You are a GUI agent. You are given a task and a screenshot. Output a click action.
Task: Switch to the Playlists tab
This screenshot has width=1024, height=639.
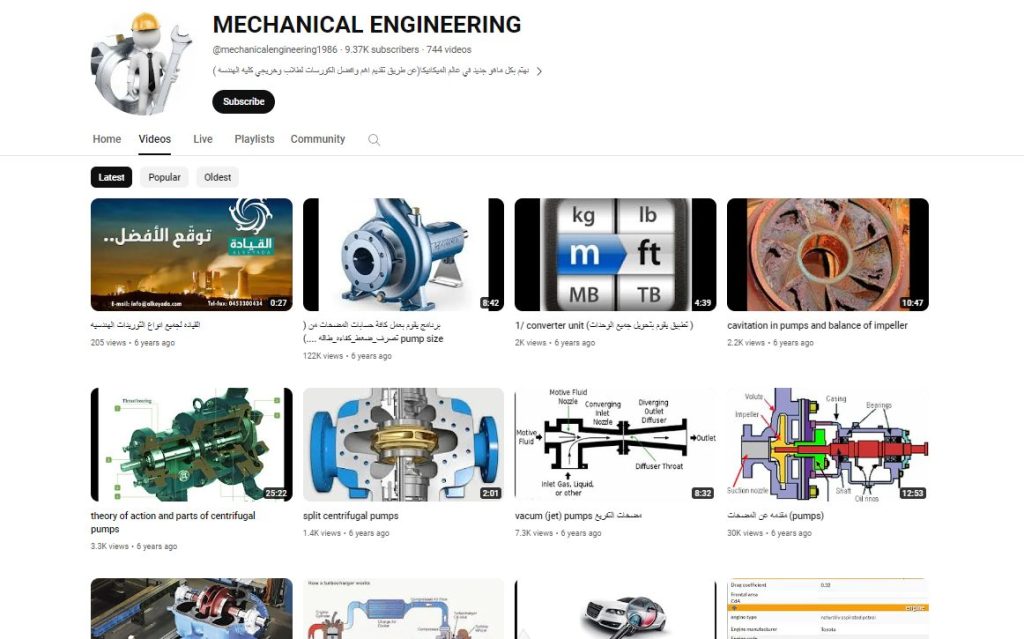254,139
